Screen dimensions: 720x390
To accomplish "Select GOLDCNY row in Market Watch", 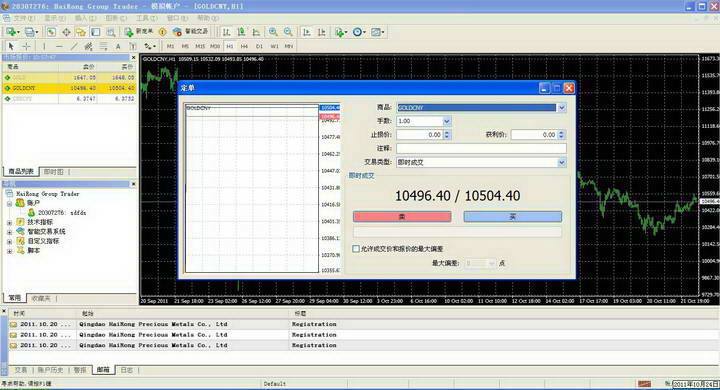I will point(69,88).
